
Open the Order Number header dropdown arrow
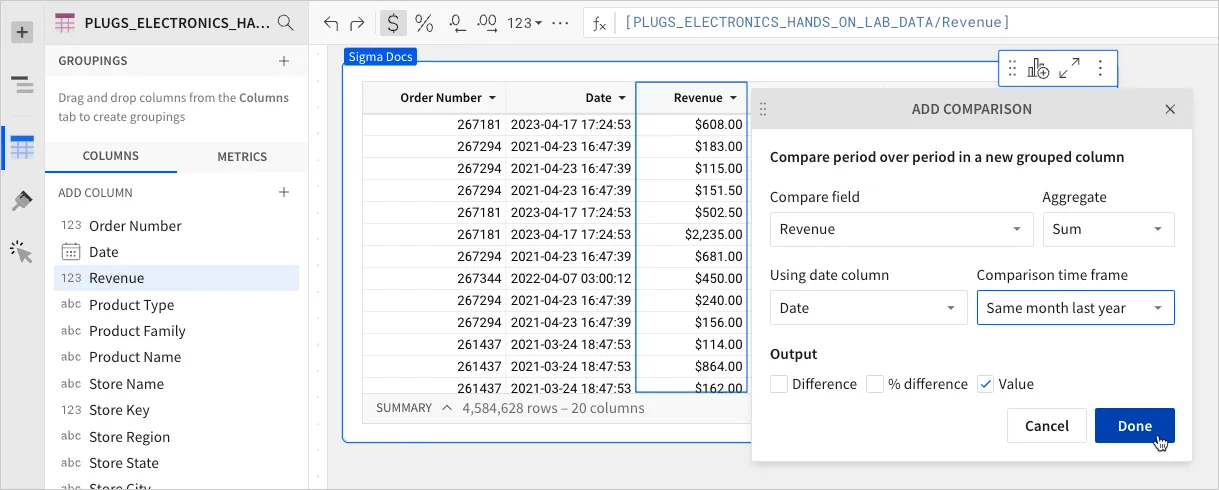tap(492, 98)
